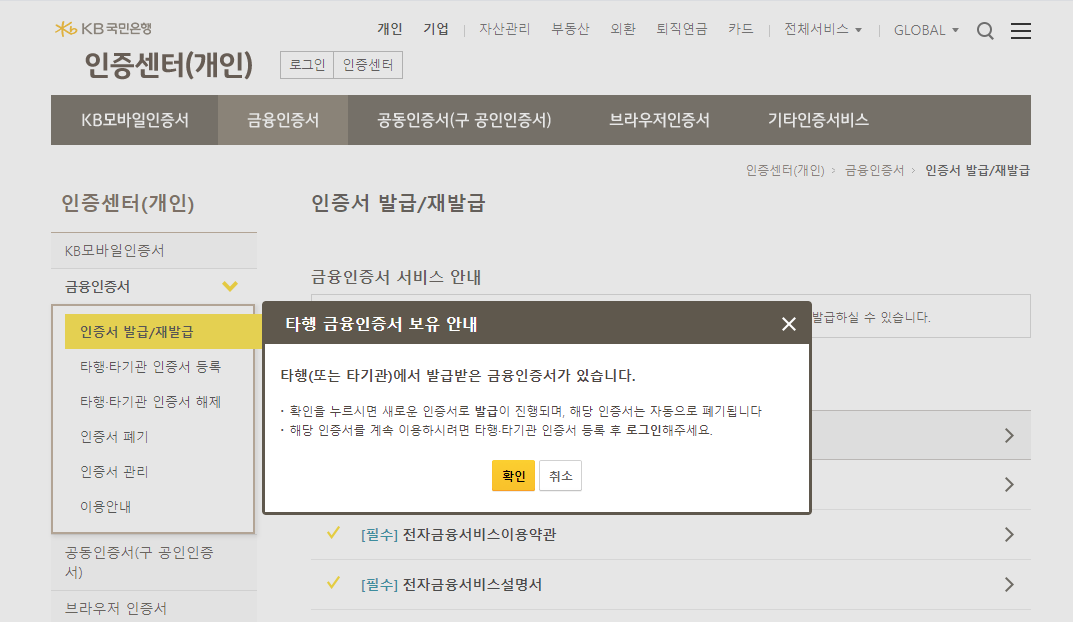Click the 인증센터(개인) page title
The image size is (1073, 622).
[x=169, y=65]
